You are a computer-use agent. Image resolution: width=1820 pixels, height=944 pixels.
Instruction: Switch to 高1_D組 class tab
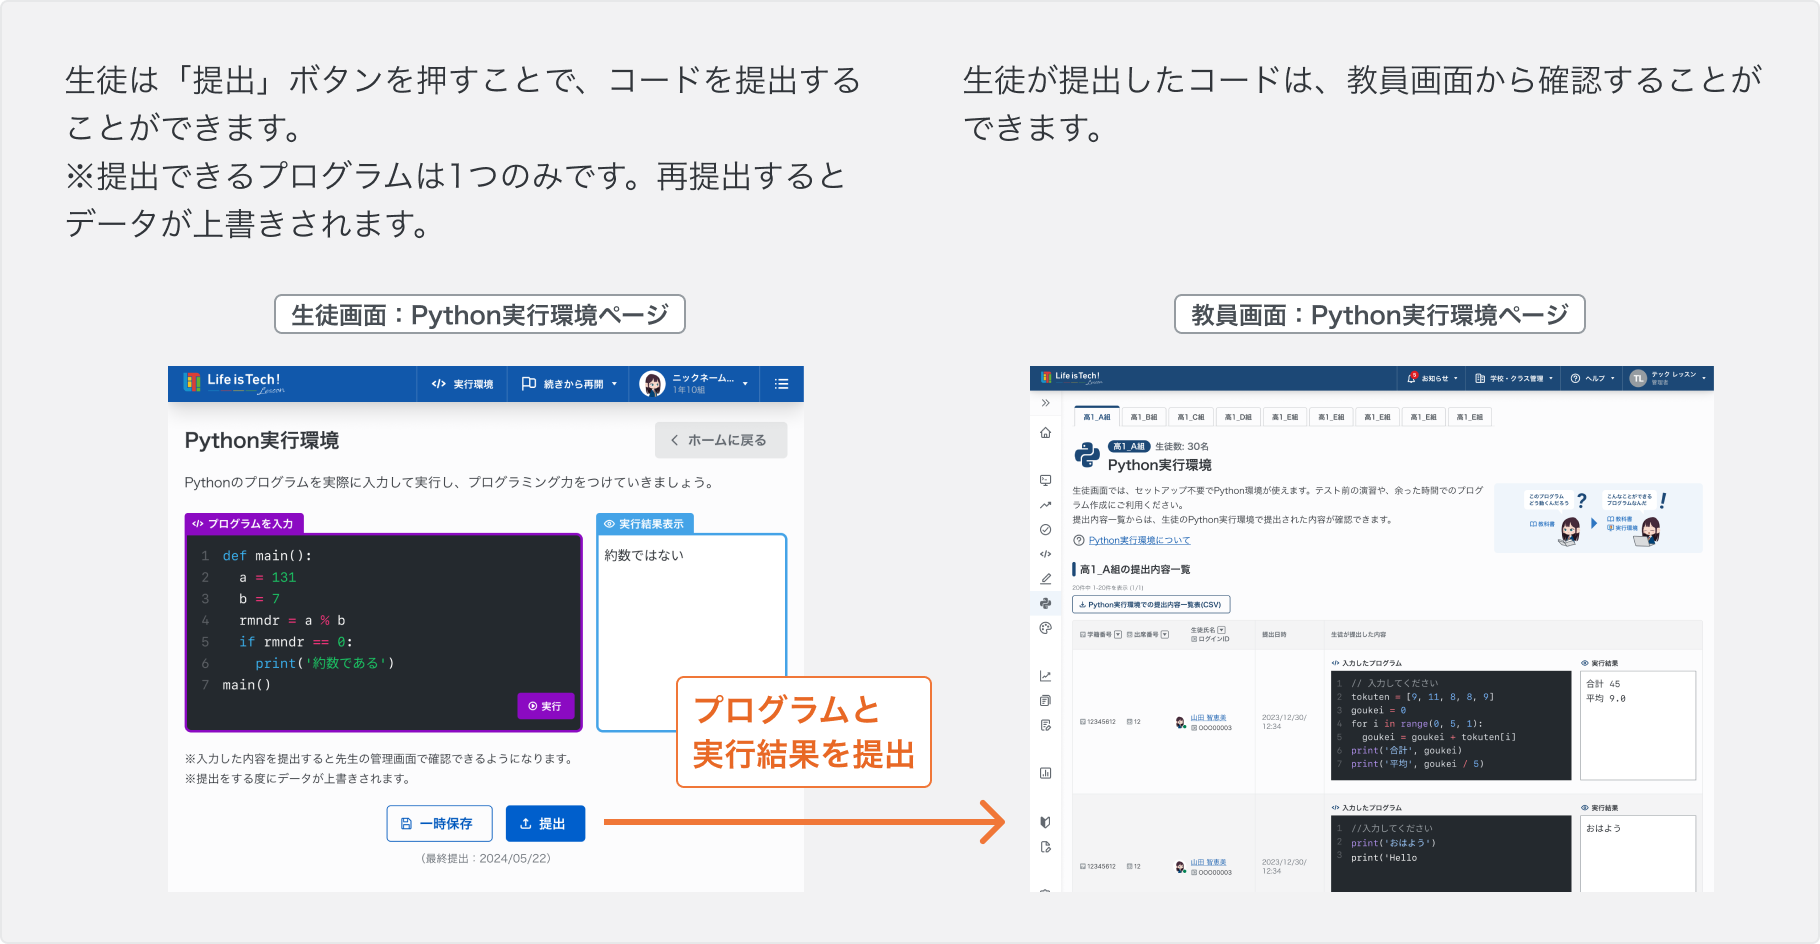pos(1237,417)
